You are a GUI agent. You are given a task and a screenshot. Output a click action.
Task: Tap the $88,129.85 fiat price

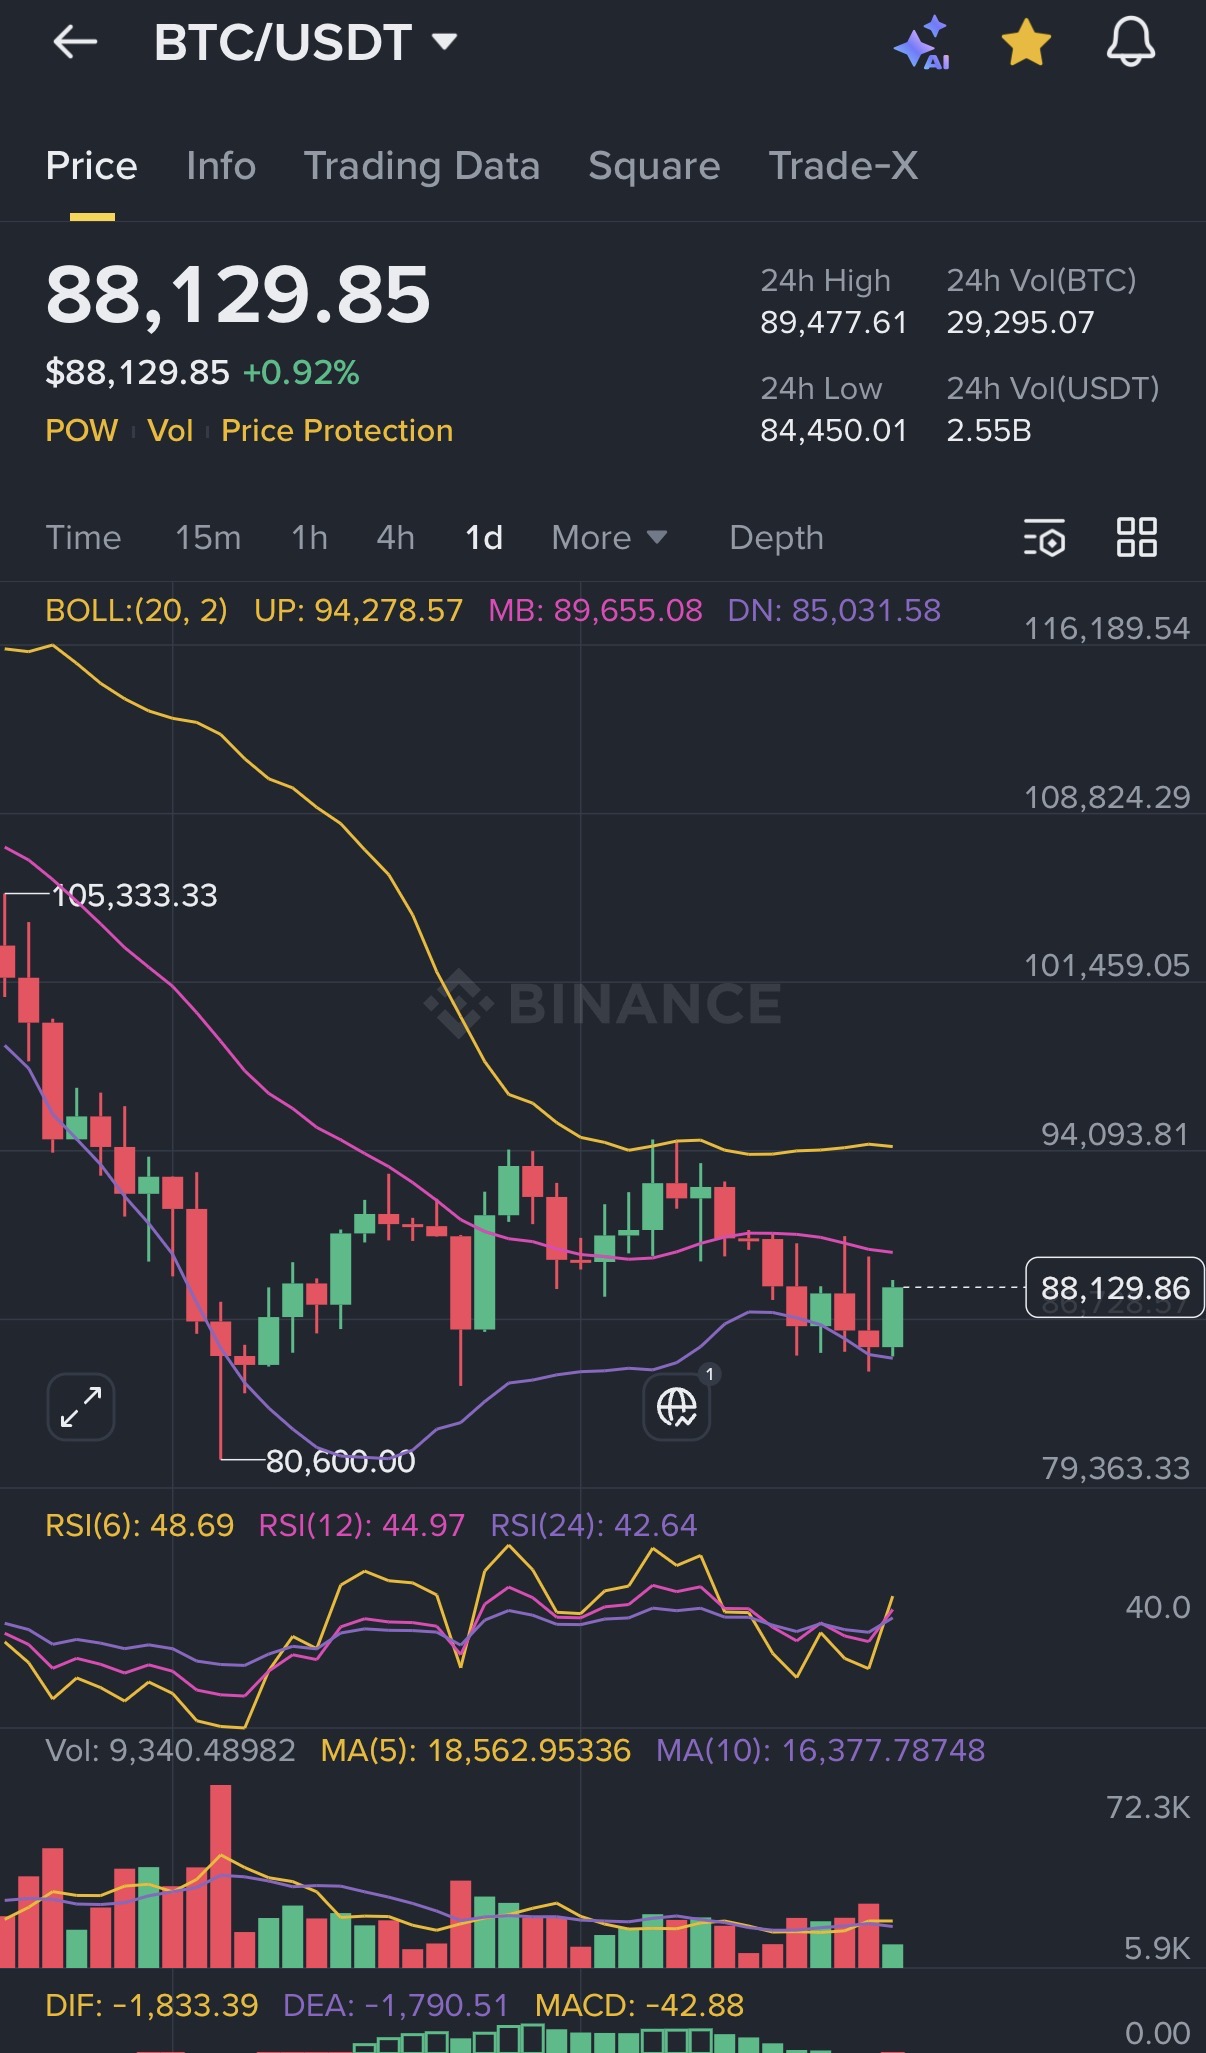pos(138,373)
